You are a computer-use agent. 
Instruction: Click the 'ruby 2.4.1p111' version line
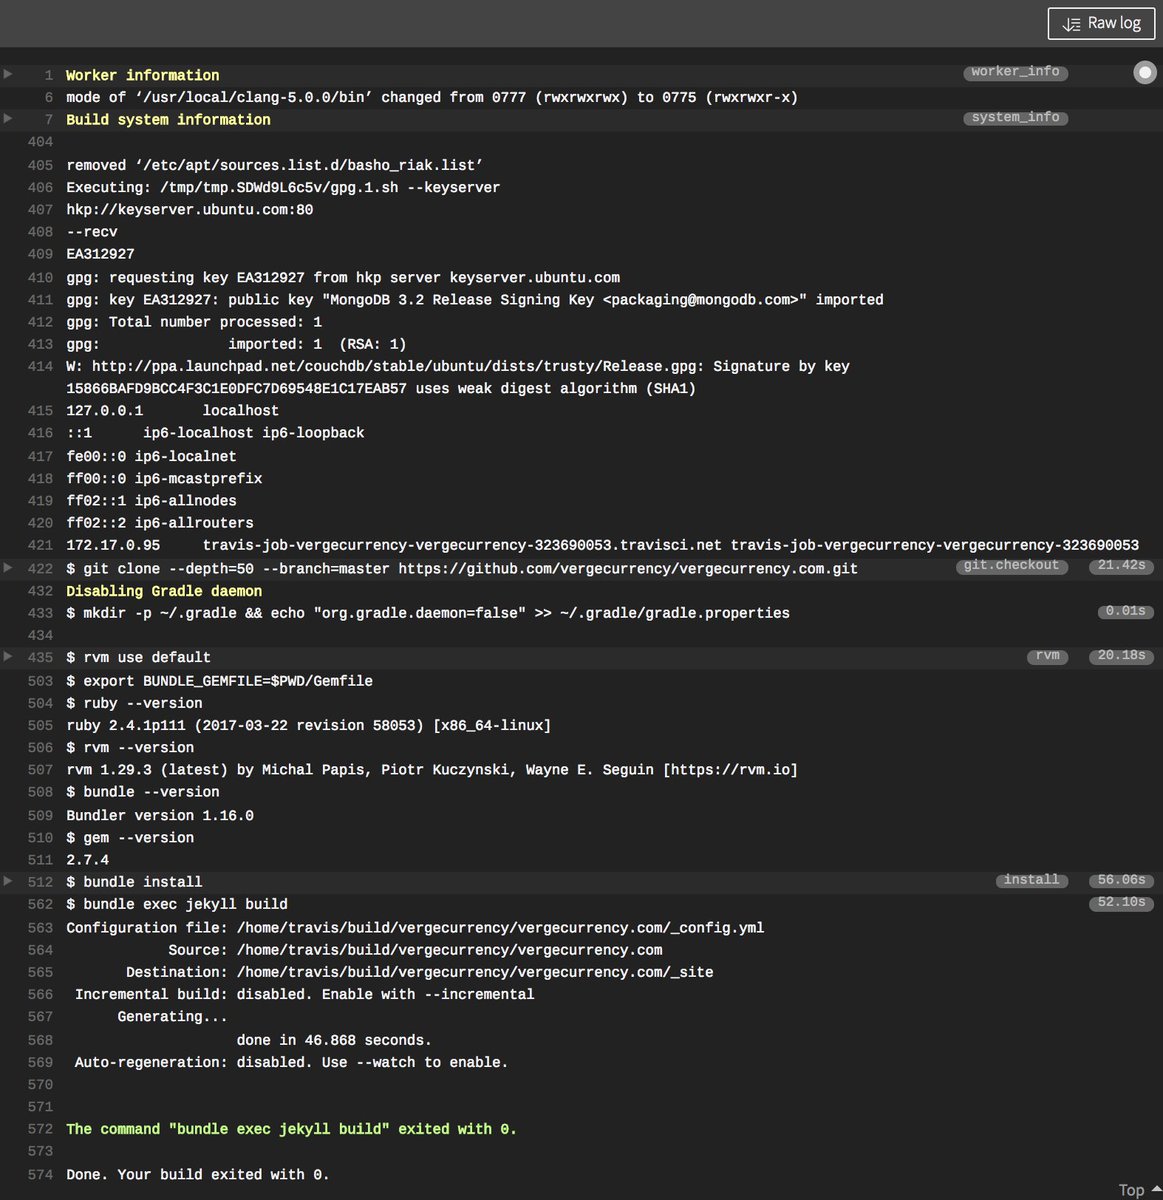click(308, 725)
